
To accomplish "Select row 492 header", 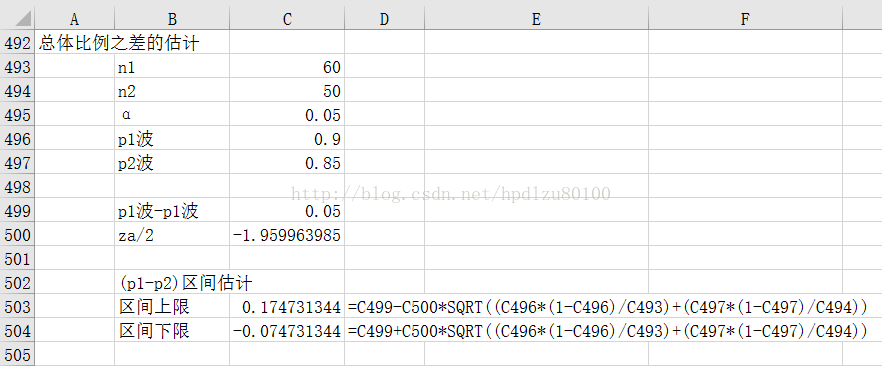I will 17,43.
